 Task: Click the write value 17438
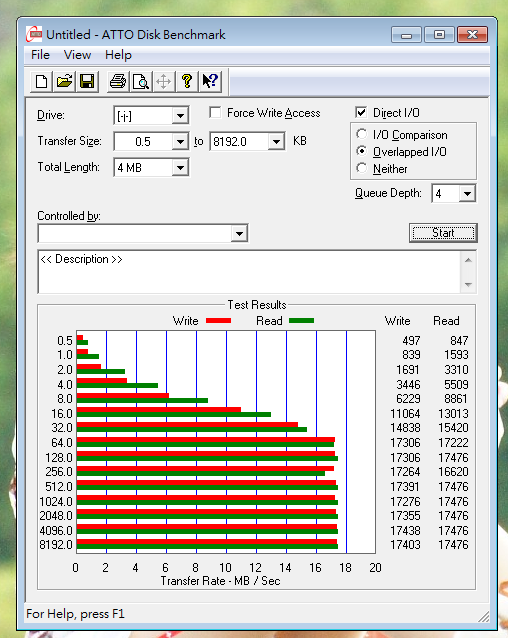click(405, 530)
